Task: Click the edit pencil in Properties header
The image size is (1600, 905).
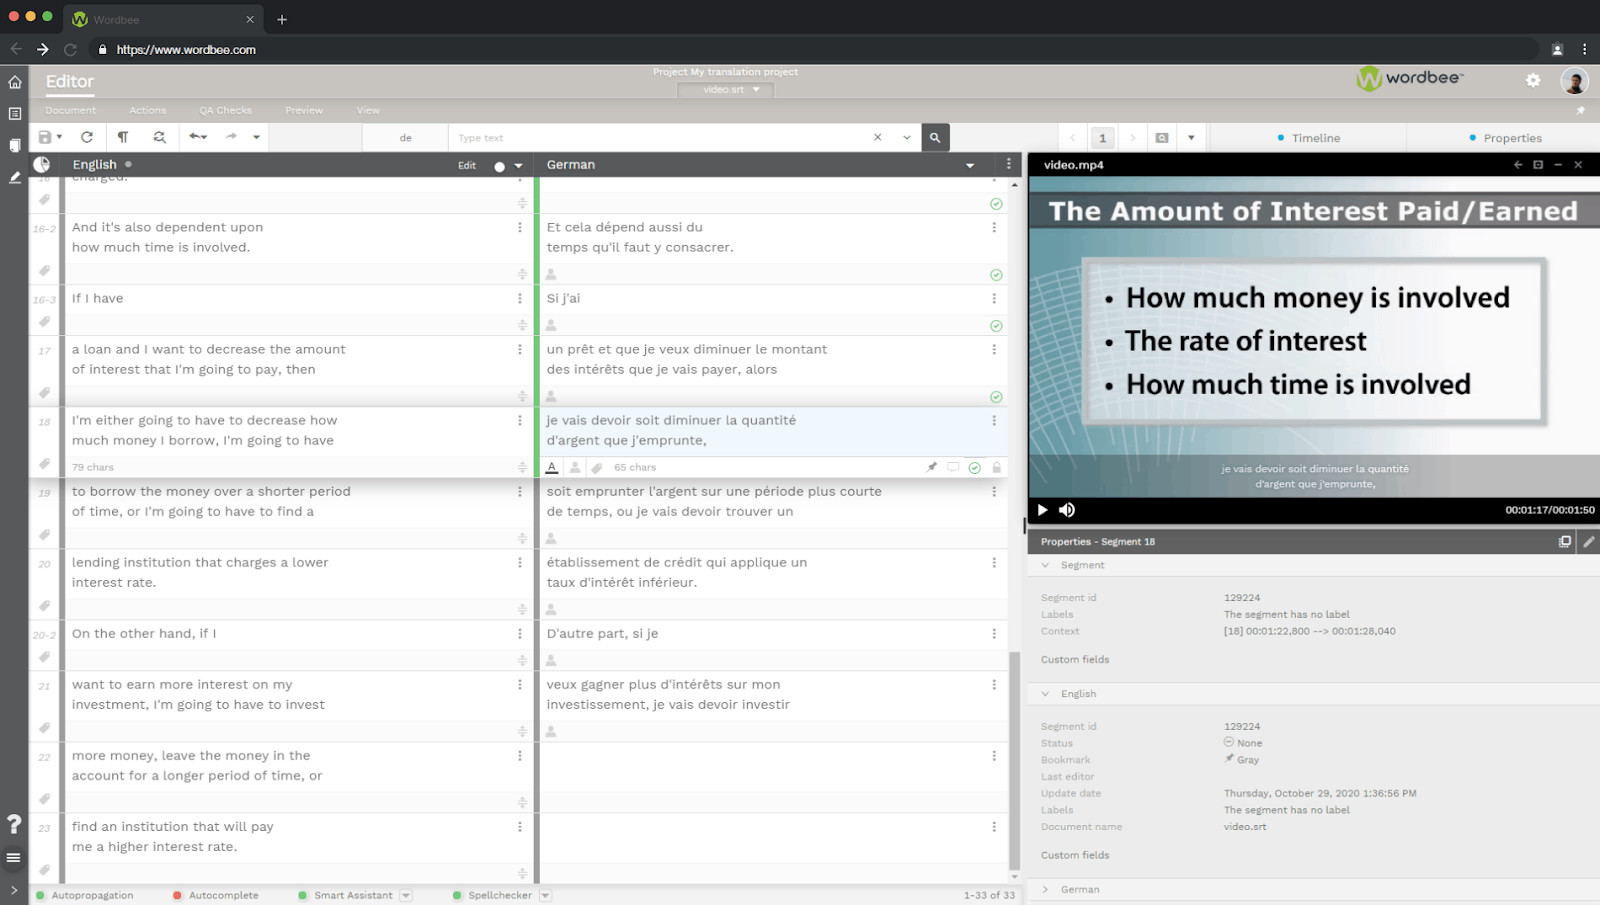Action: (x=1589, y=541)
